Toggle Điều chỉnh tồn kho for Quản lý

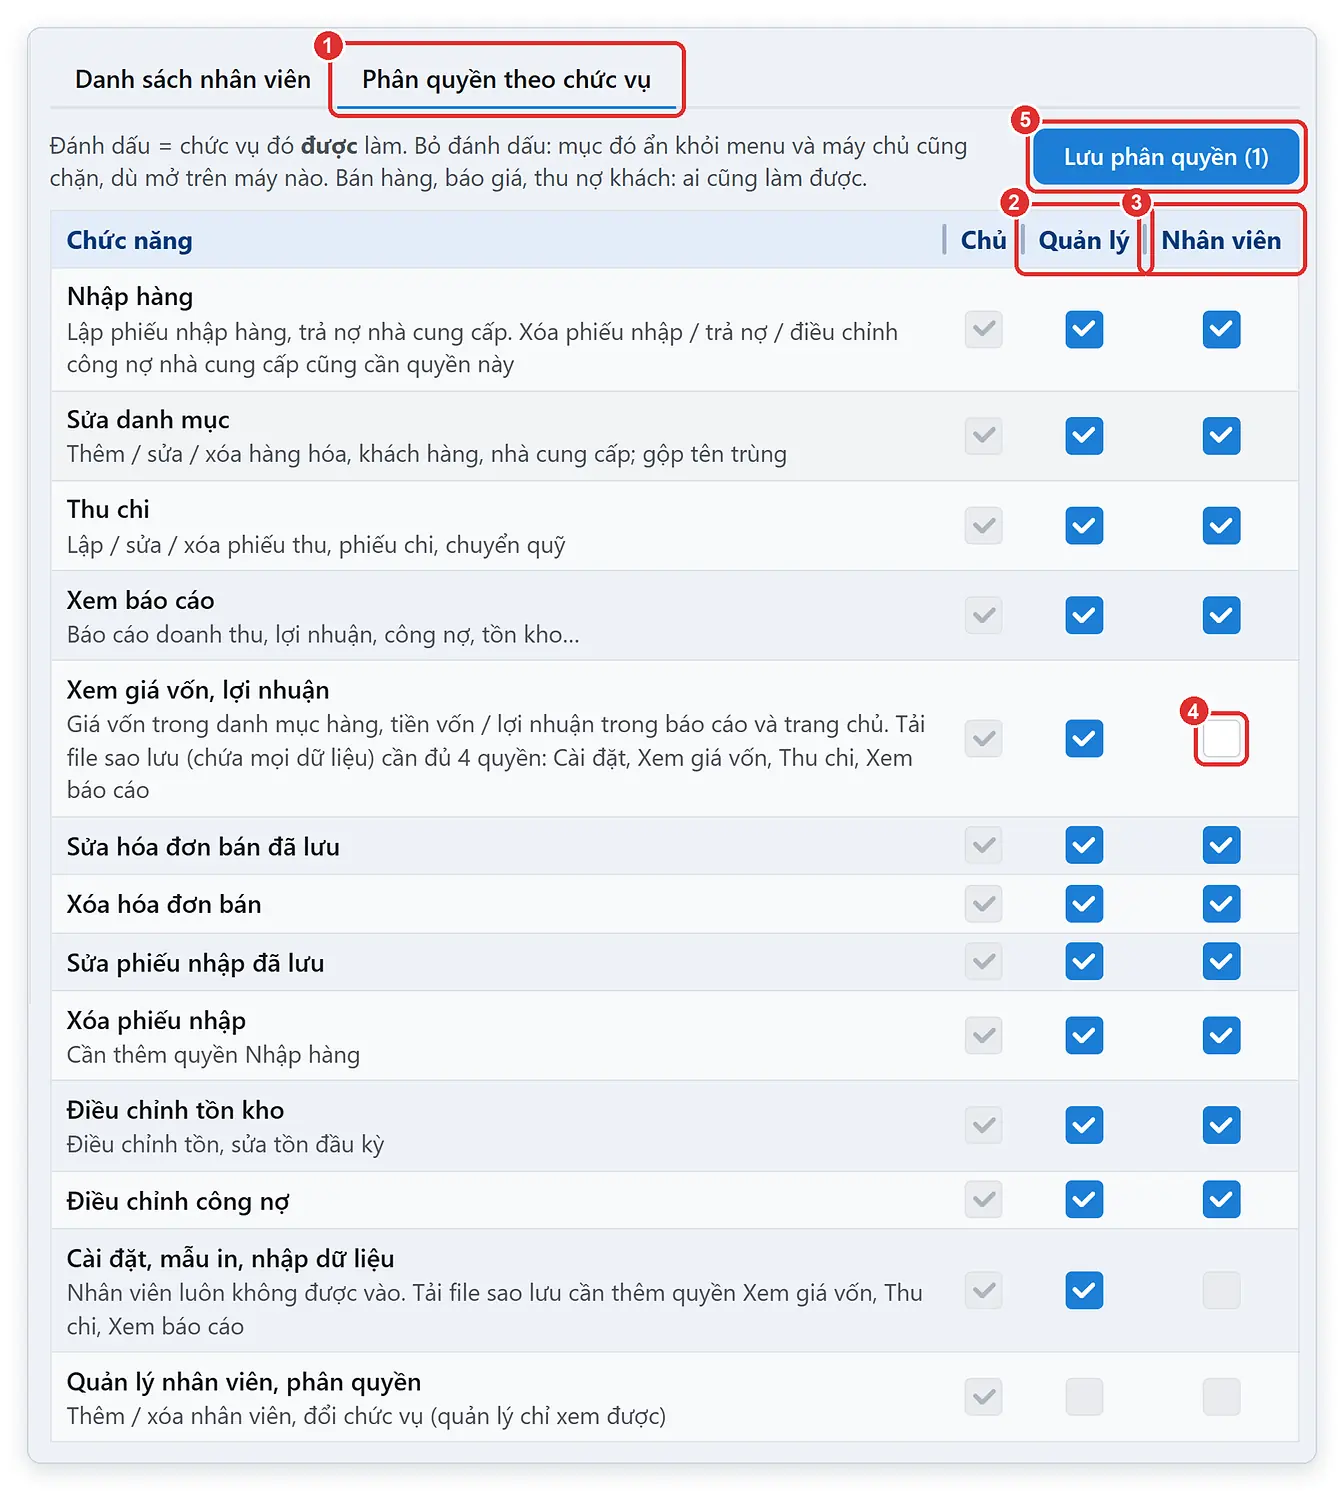[x=1084, y=1125]
